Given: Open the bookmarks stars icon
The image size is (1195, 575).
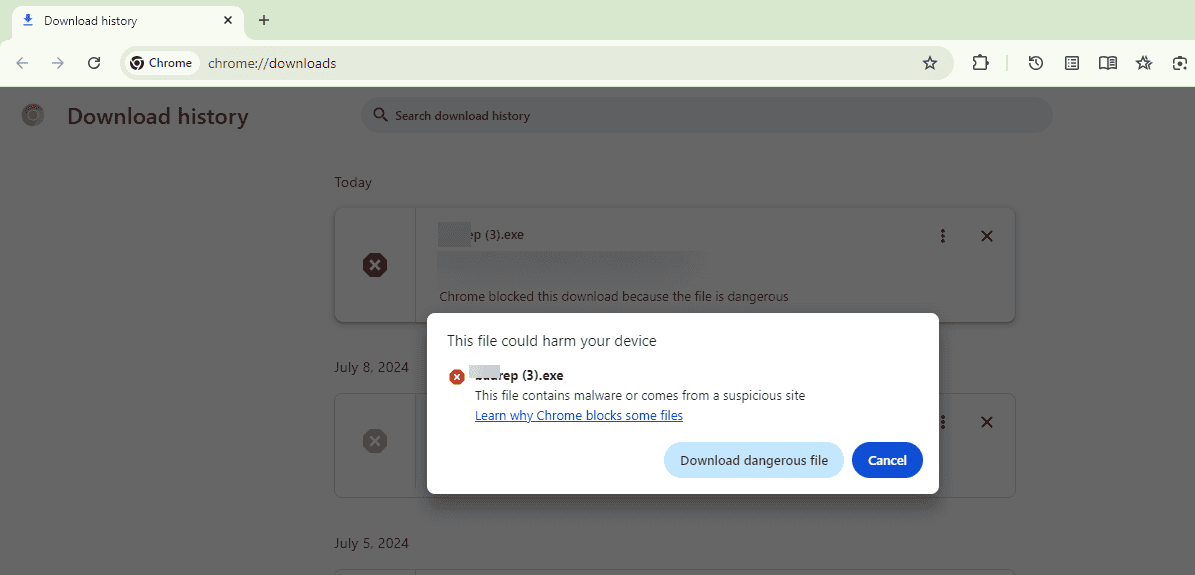Looking at the screenshot, I should (x=1144, y=63).
